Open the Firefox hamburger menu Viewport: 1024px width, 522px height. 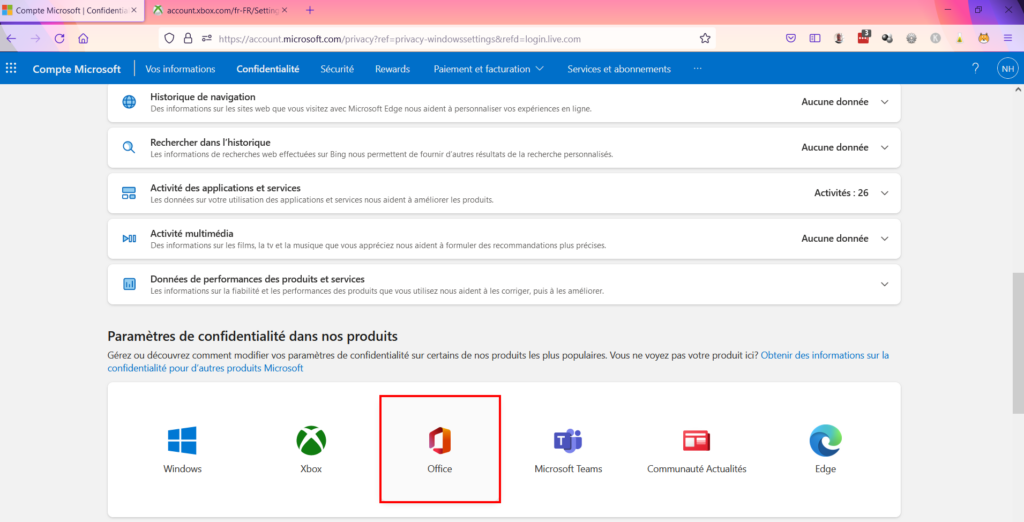tap(1008, 39)
